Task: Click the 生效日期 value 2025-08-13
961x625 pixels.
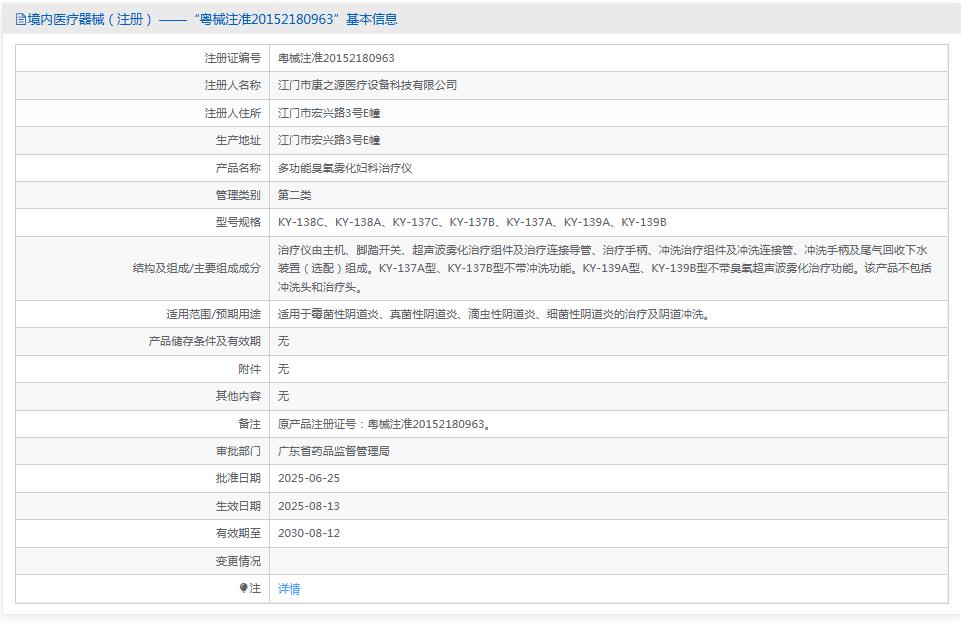Action: click(310, 506)
